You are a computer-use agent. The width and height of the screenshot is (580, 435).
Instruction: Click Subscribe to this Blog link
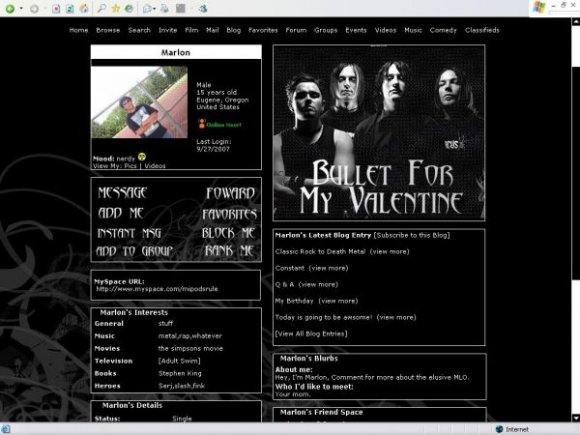(412, 235)
